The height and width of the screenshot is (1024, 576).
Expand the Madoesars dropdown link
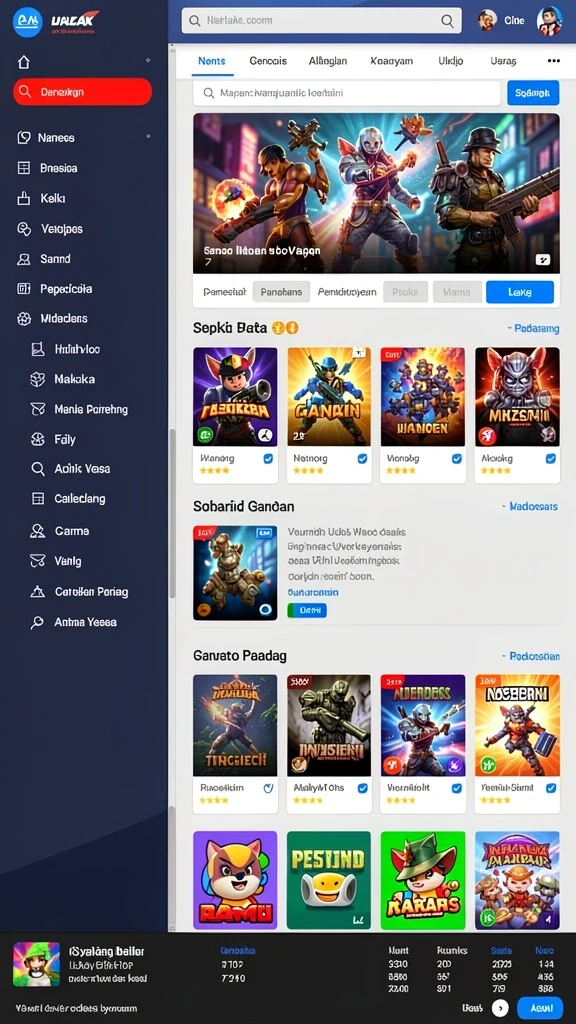click(x=530, y=506)
